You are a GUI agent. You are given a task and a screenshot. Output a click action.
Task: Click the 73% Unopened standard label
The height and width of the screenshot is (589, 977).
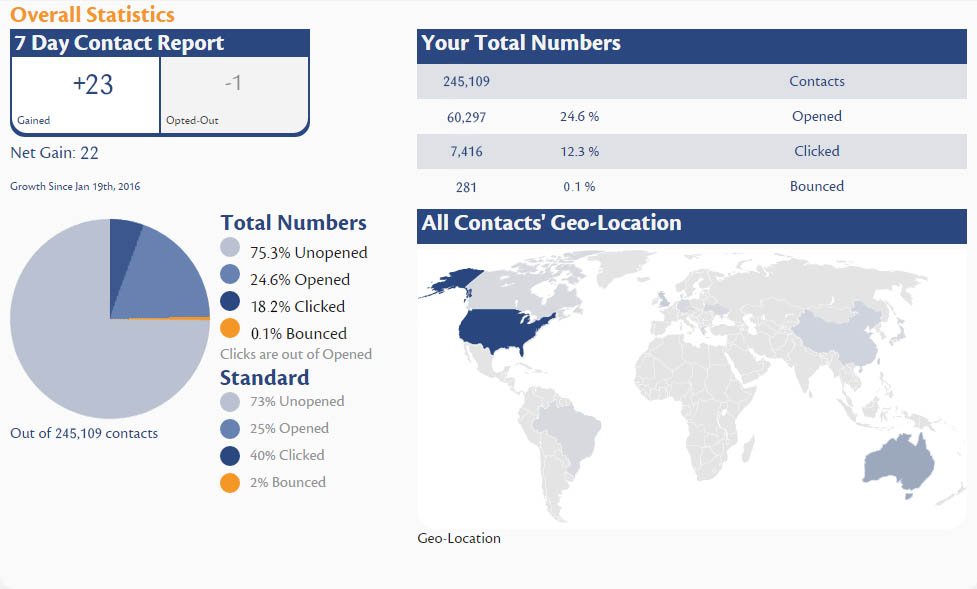[x=297, y=401]
